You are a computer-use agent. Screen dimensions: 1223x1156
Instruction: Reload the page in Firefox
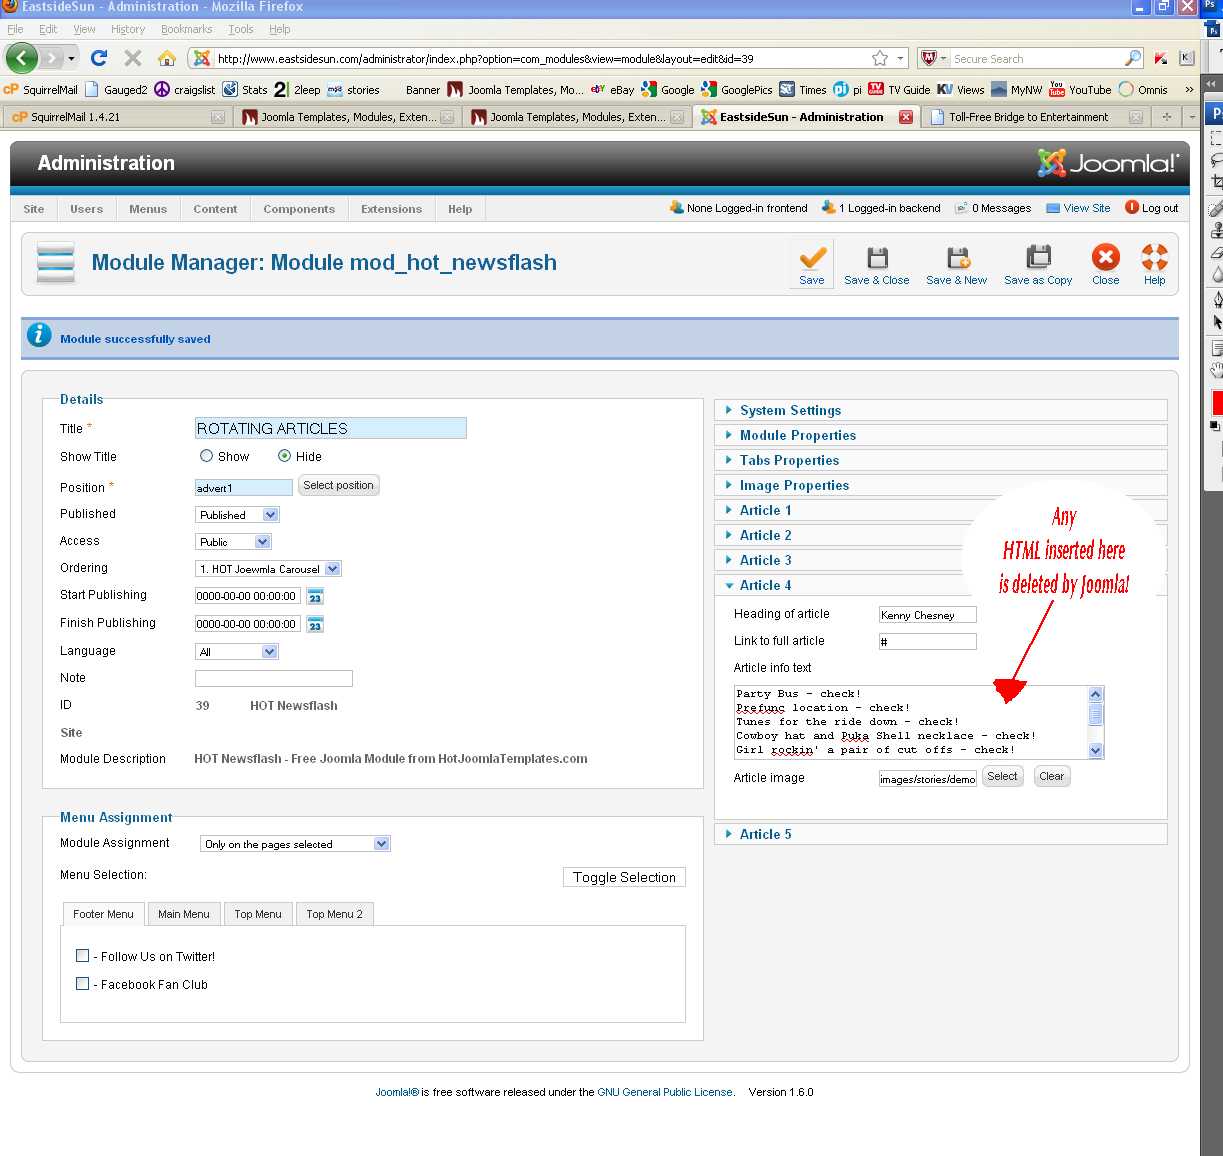point(98,58)
